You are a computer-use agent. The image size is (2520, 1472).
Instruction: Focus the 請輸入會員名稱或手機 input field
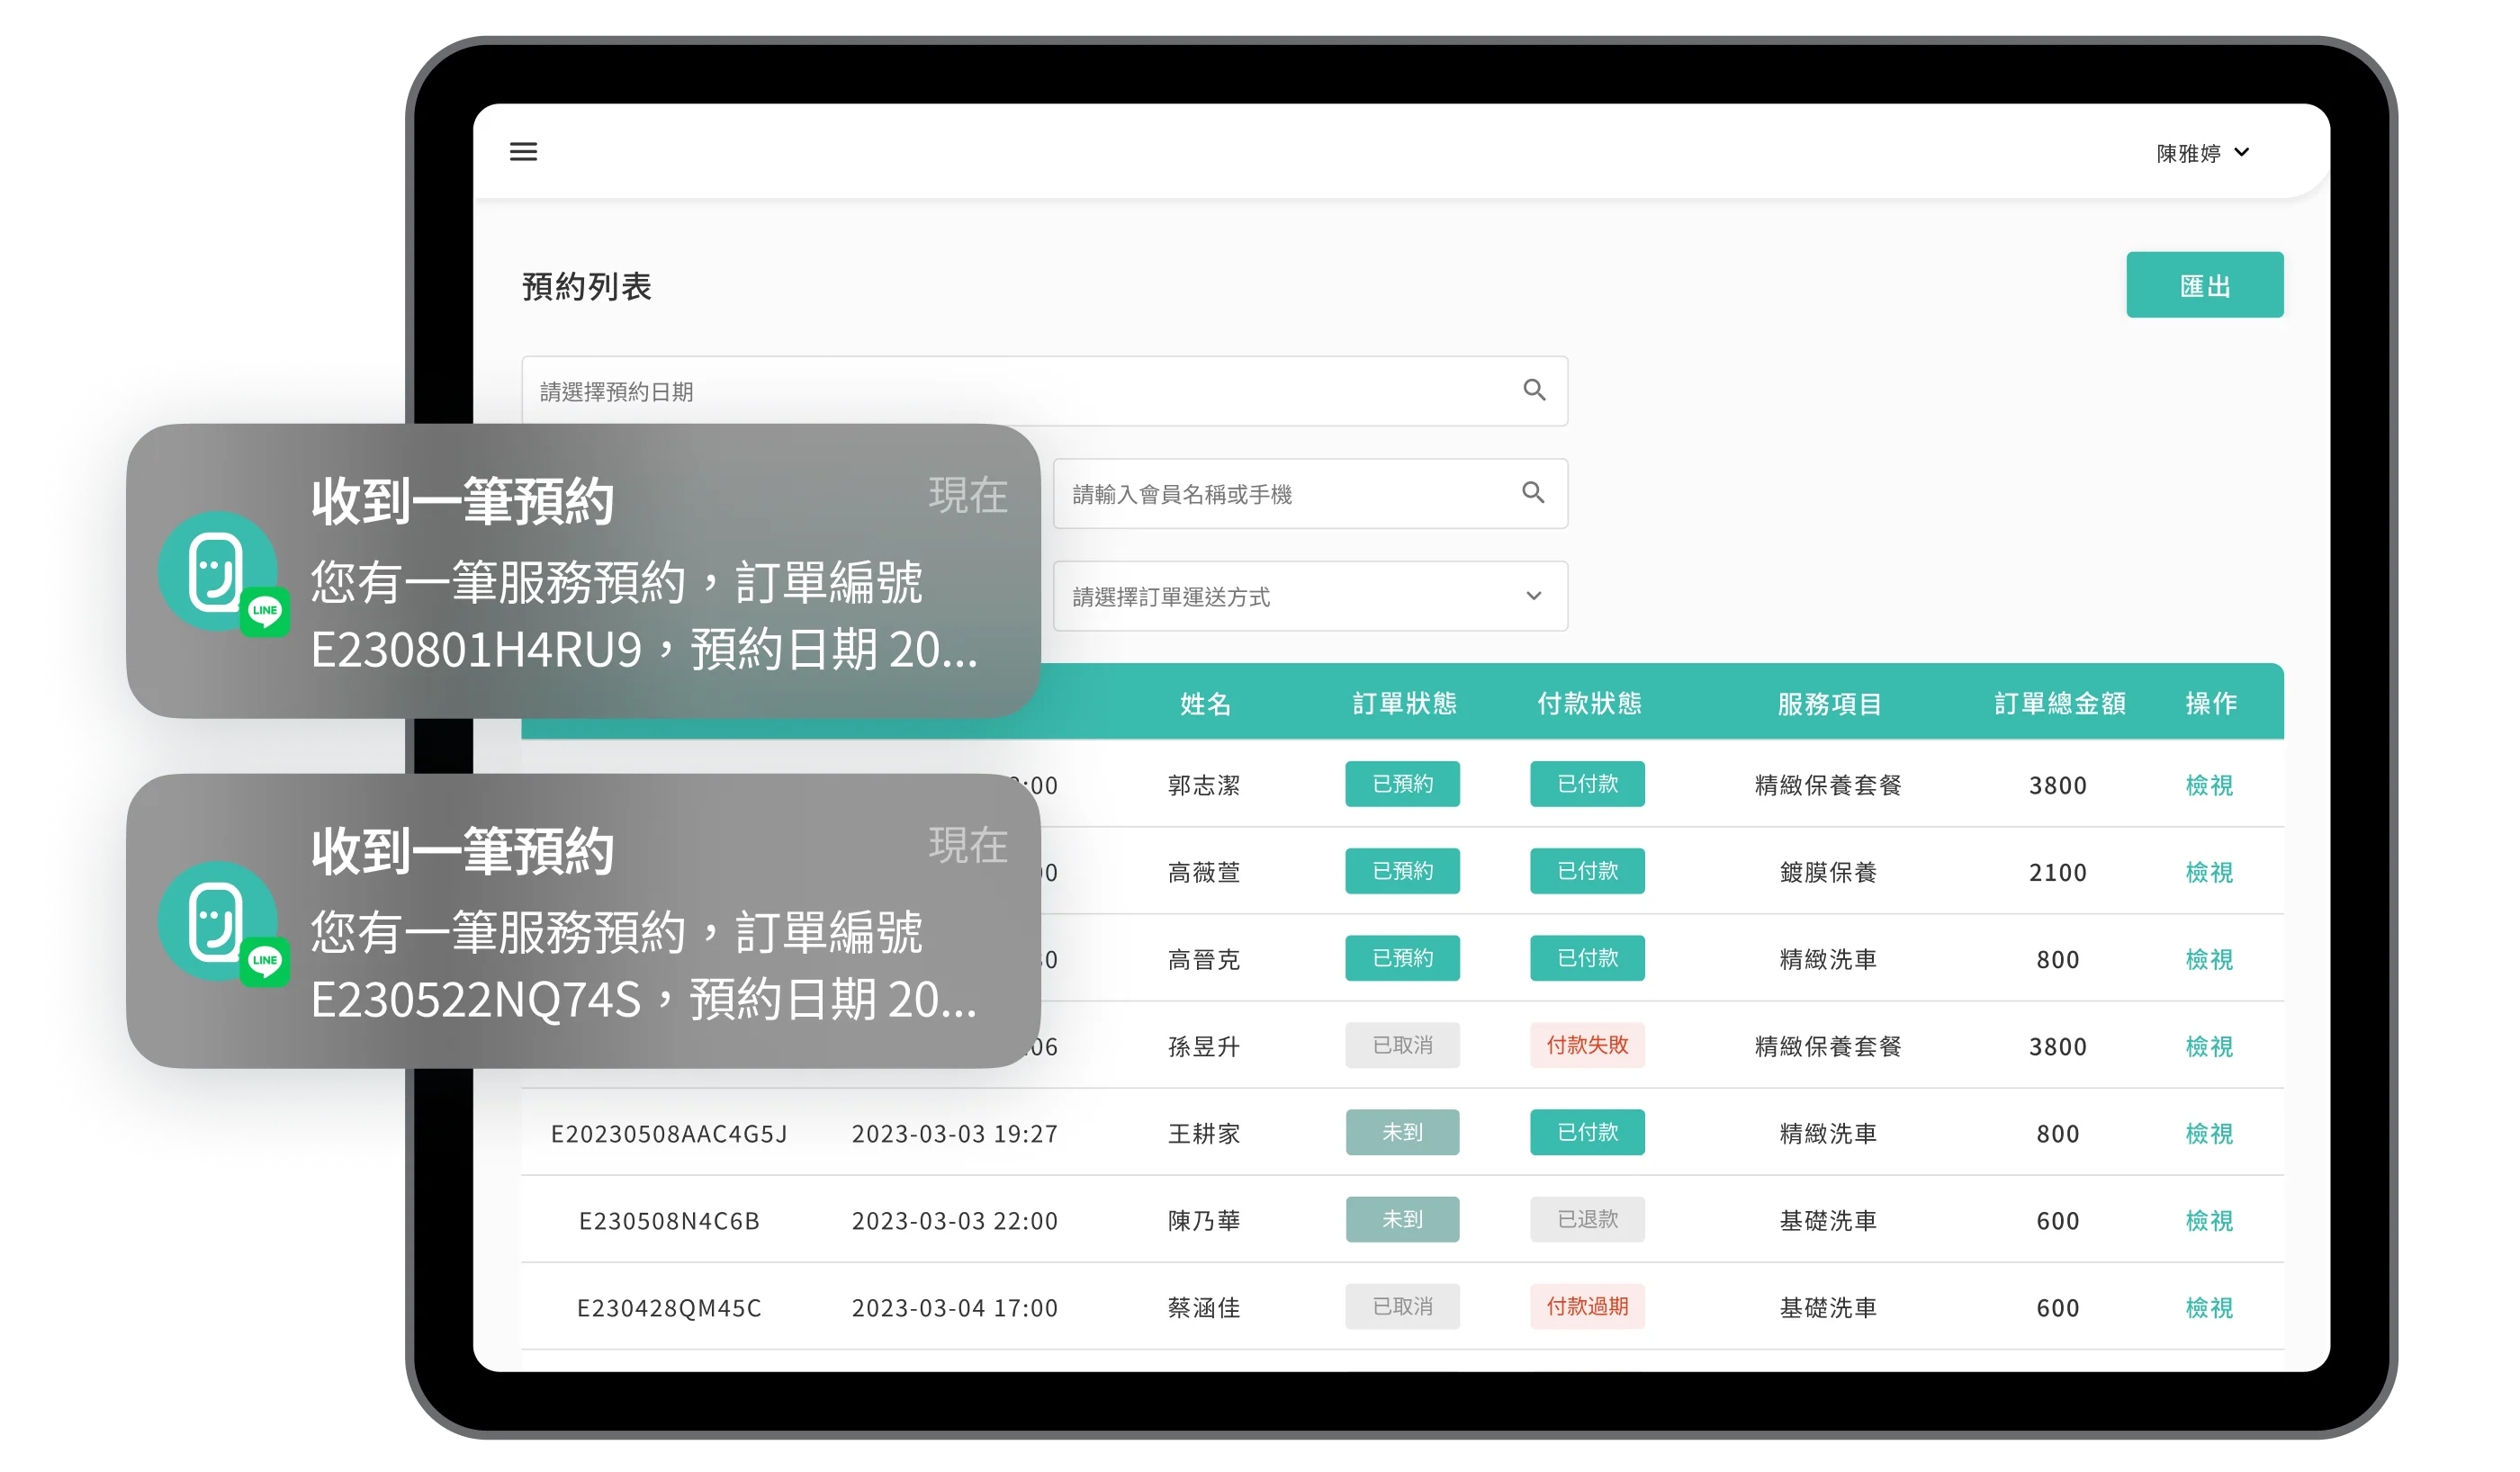click(1309, 493)
